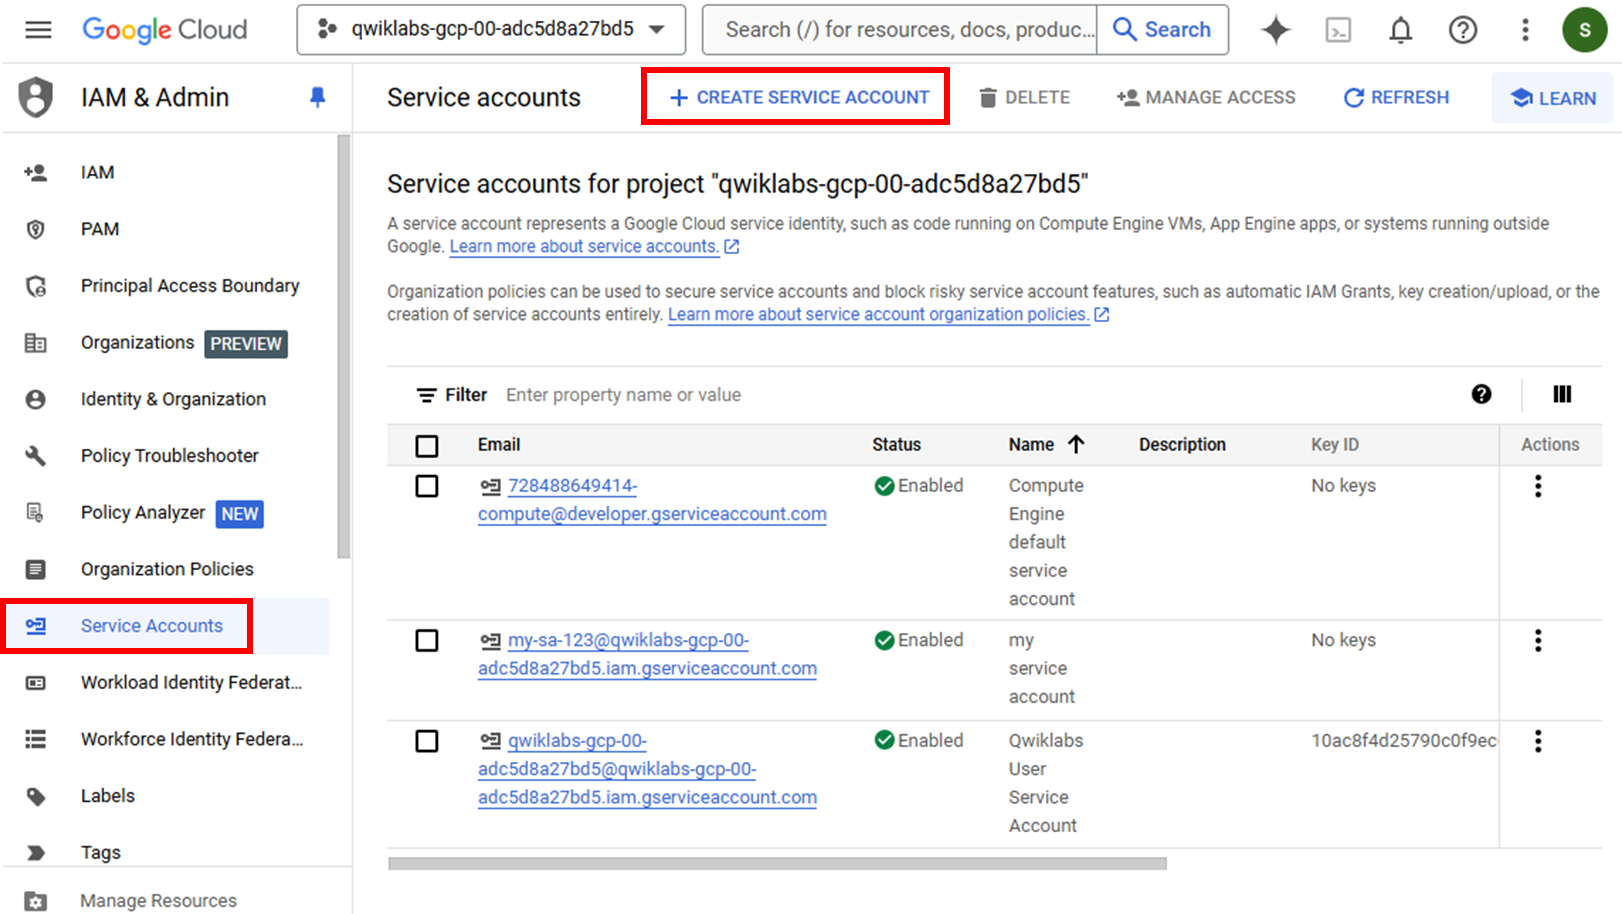The width and height of the screenshot is (1622, 914).
Task: Click the sidebar vertical scrollbar
Action: point(344,347)
